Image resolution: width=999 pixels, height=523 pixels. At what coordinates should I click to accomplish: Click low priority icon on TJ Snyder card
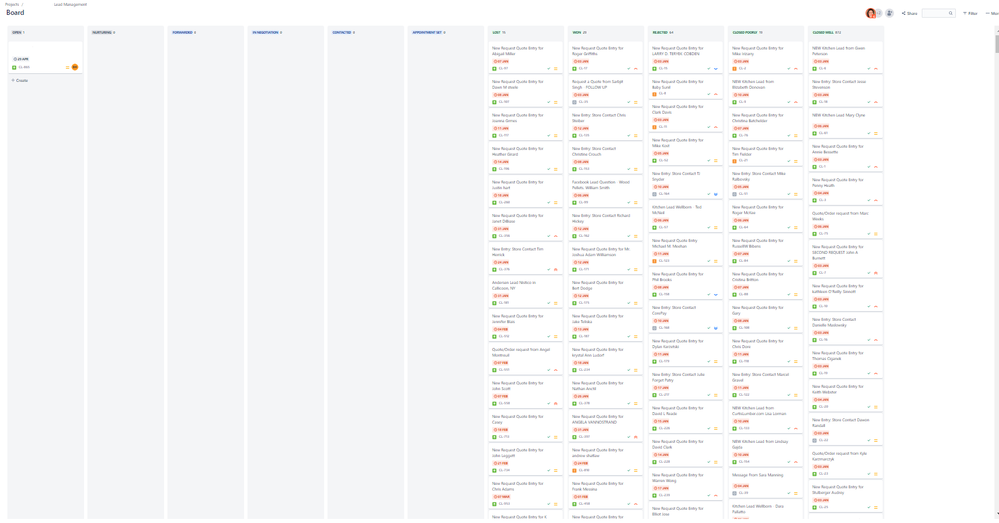coord(715,194)
